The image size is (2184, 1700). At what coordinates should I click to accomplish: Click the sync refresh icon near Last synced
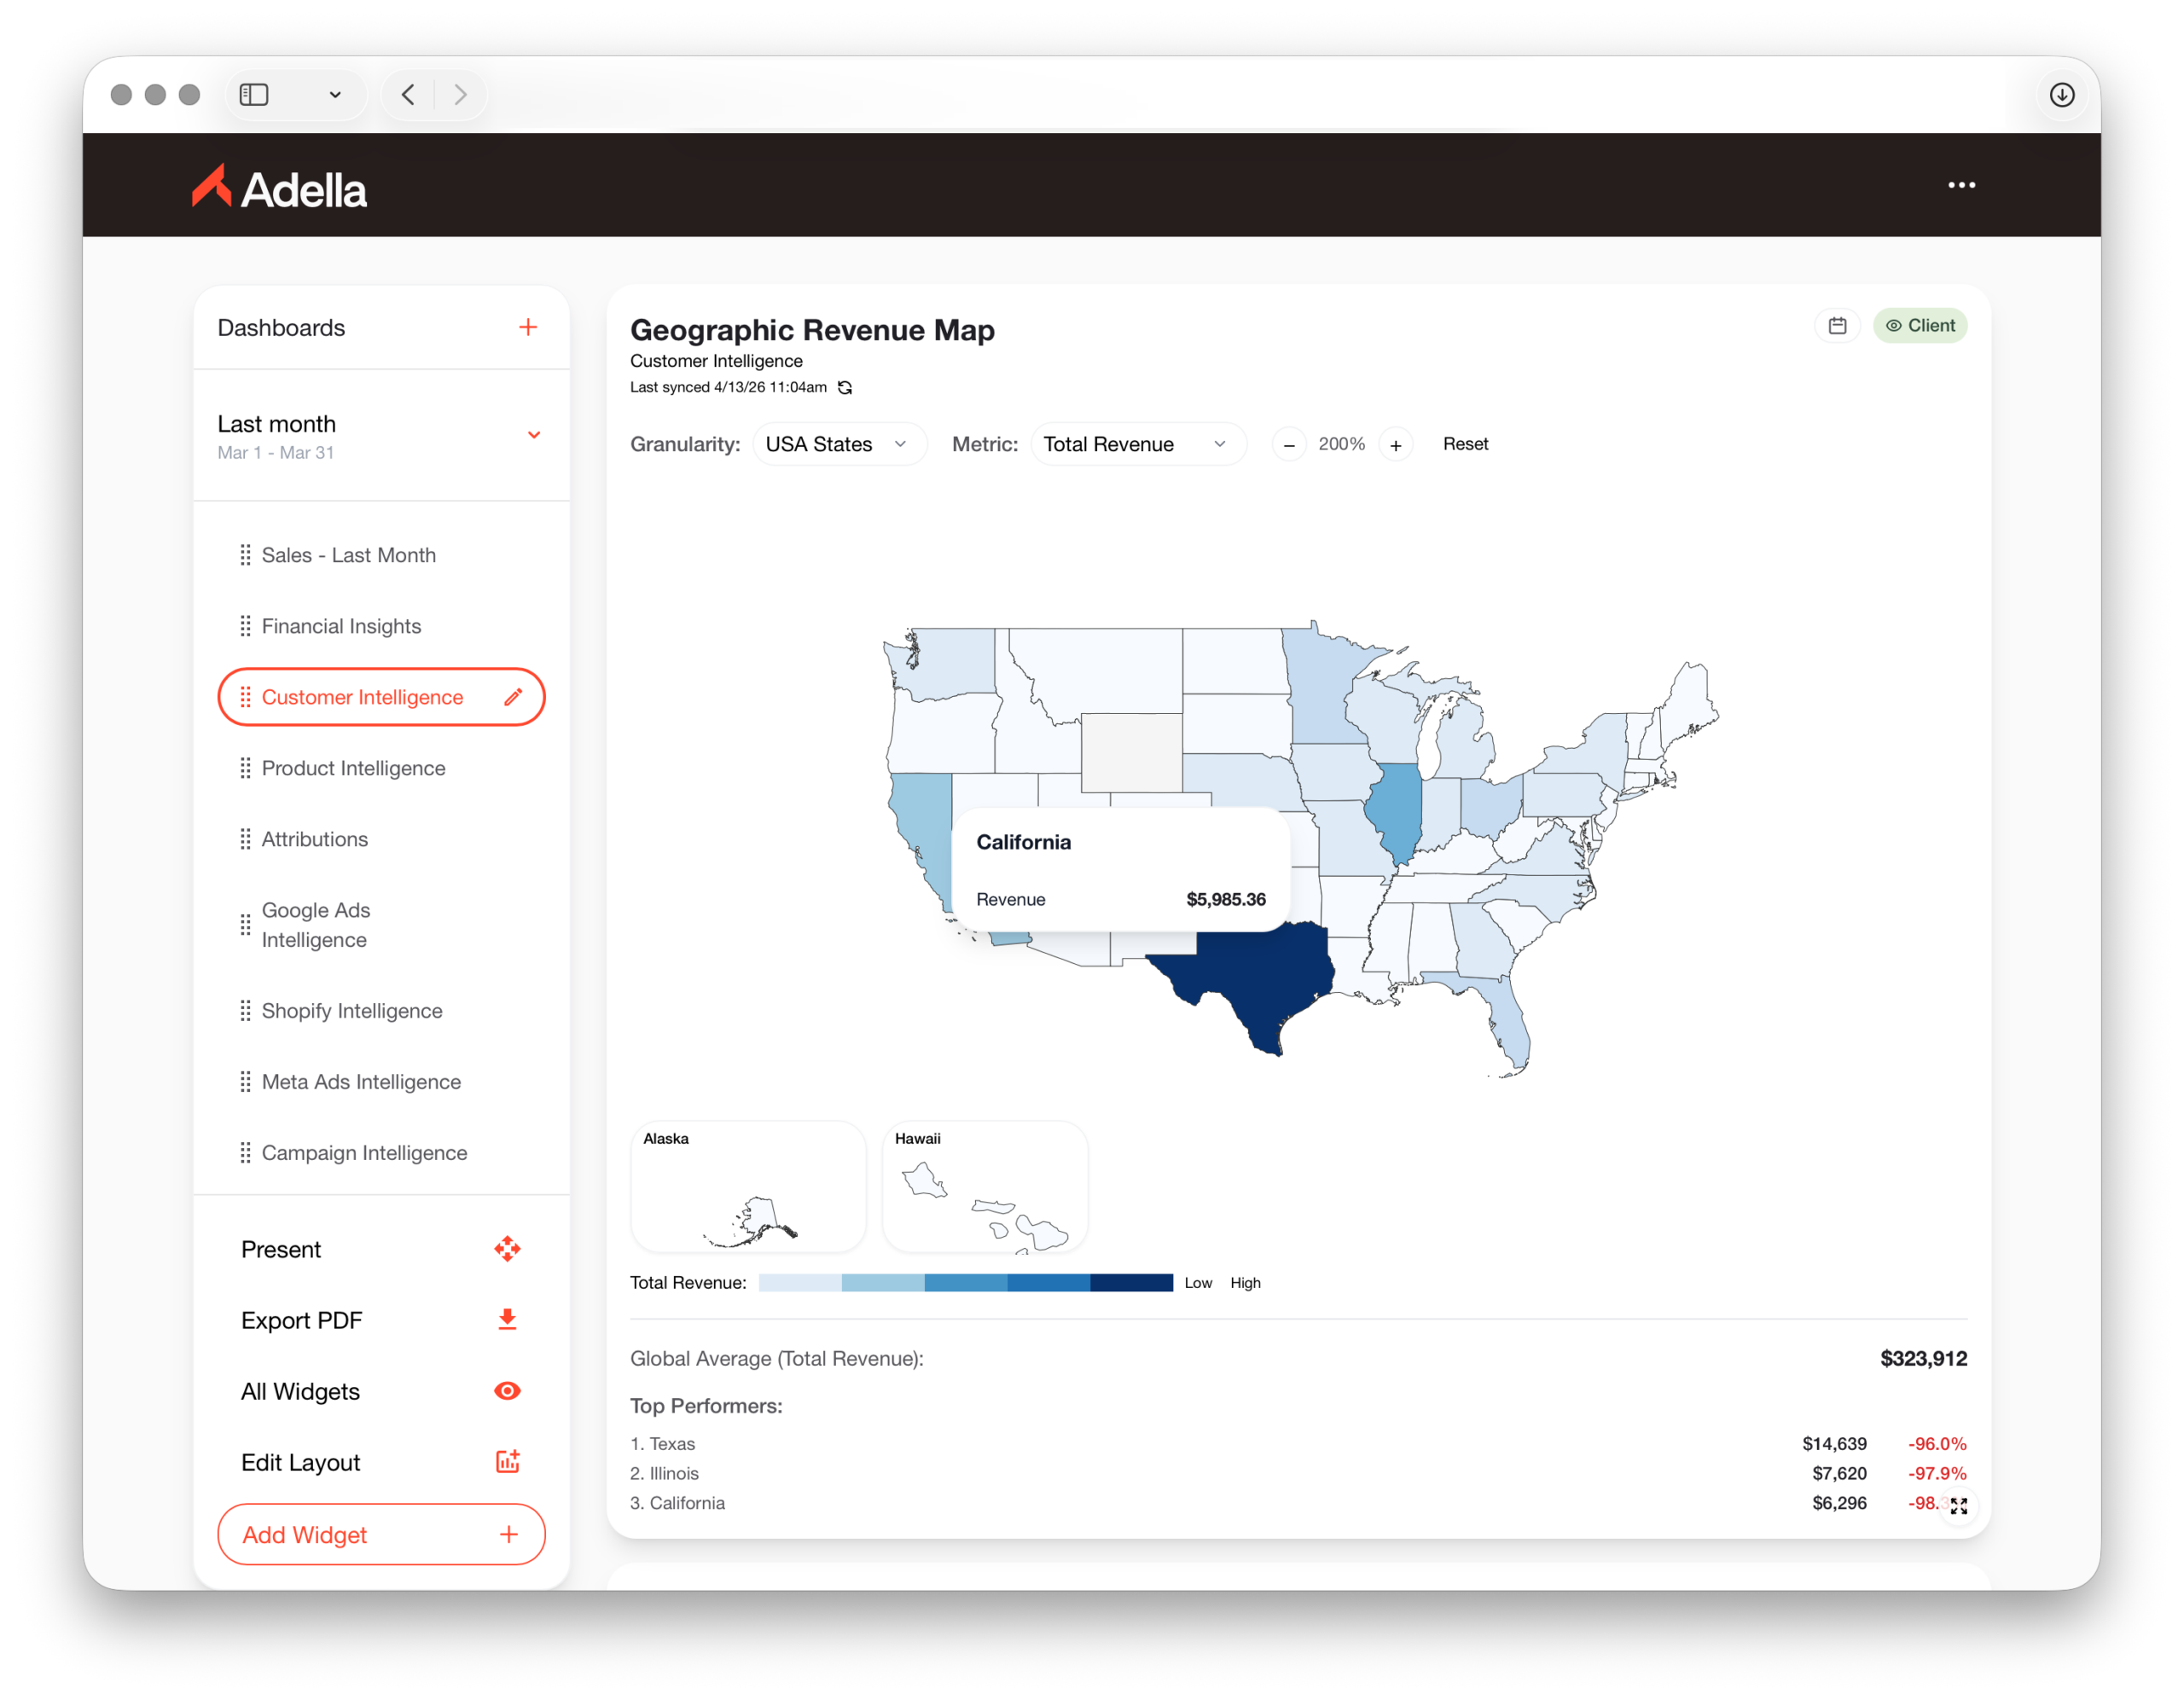point(845,388)
